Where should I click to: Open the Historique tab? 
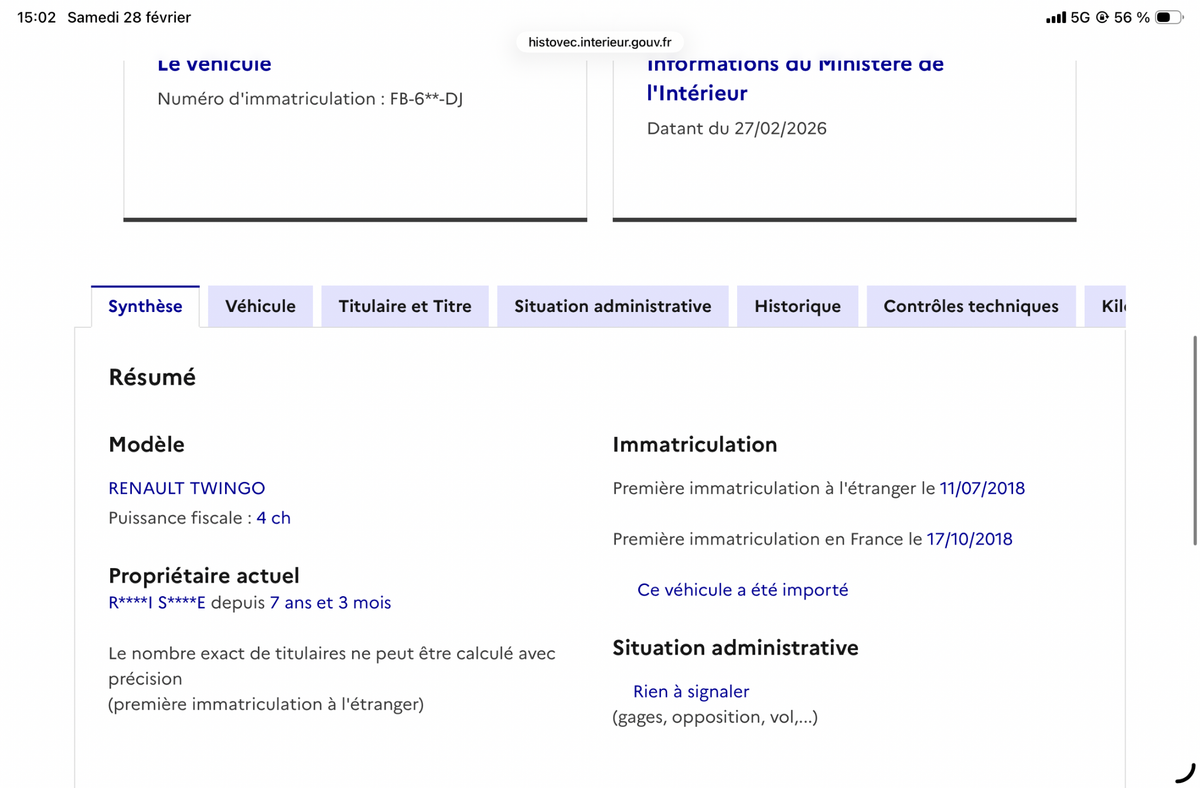(797, 306)
